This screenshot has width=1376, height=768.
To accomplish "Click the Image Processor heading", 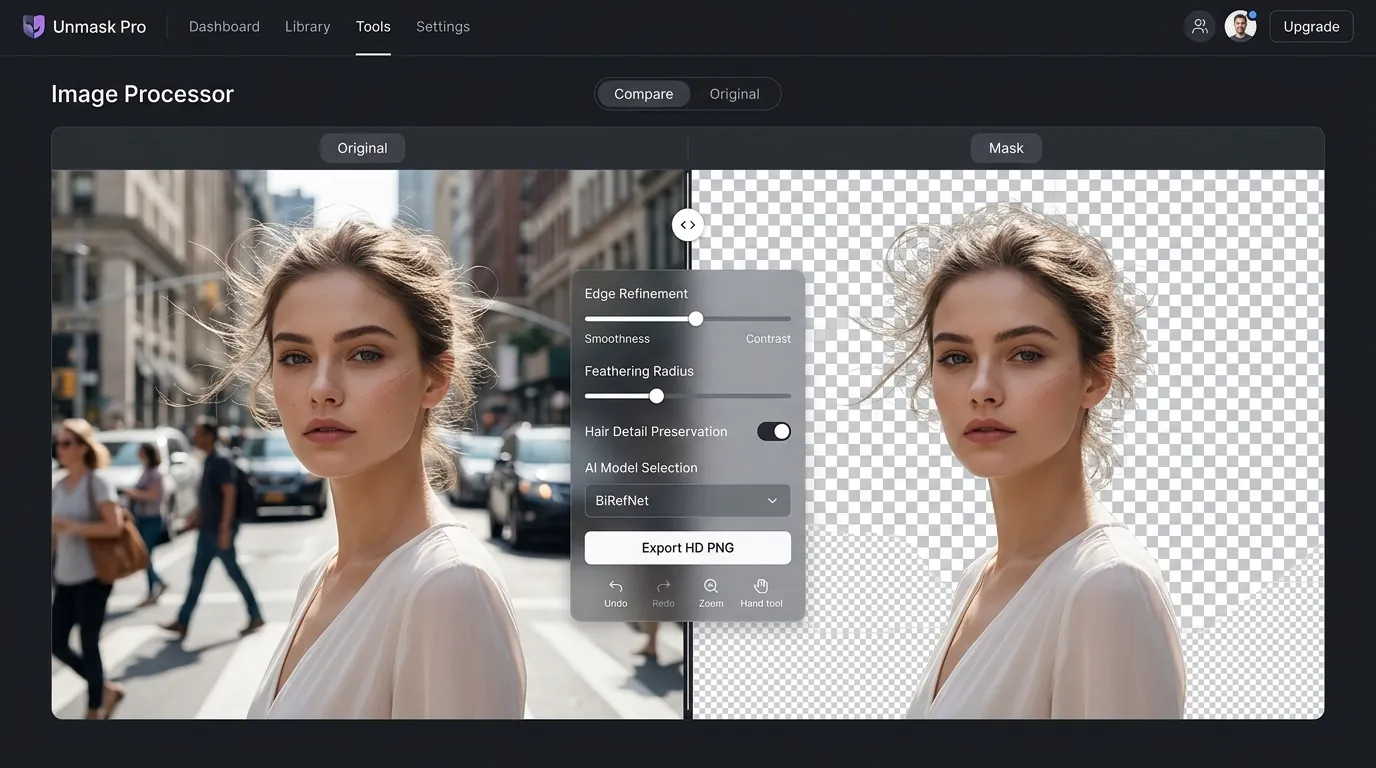I will [142, 94].
